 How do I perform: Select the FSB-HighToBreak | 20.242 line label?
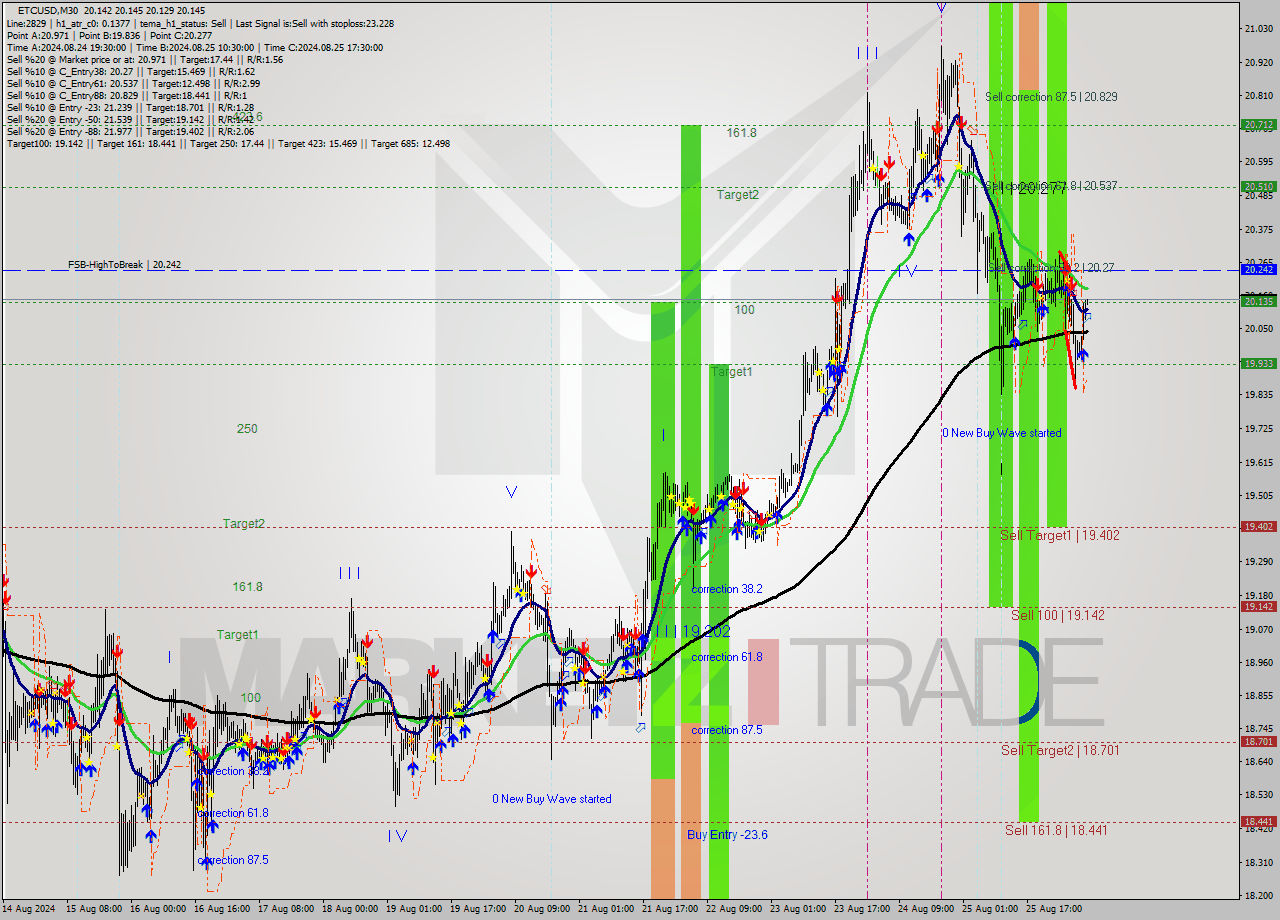124,265
